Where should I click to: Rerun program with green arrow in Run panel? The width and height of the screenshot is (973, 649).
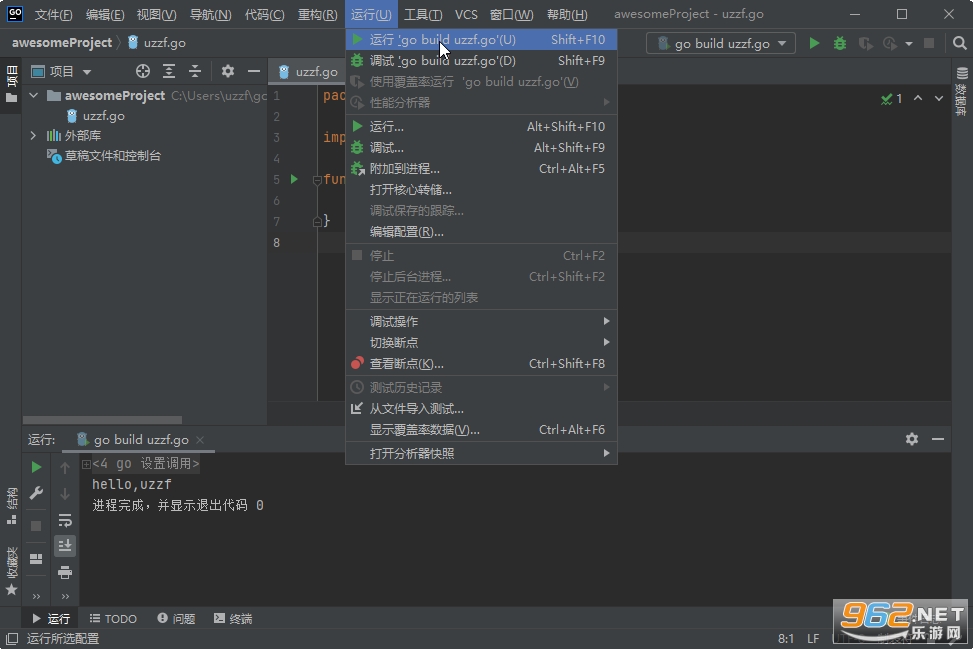point(36,467)
